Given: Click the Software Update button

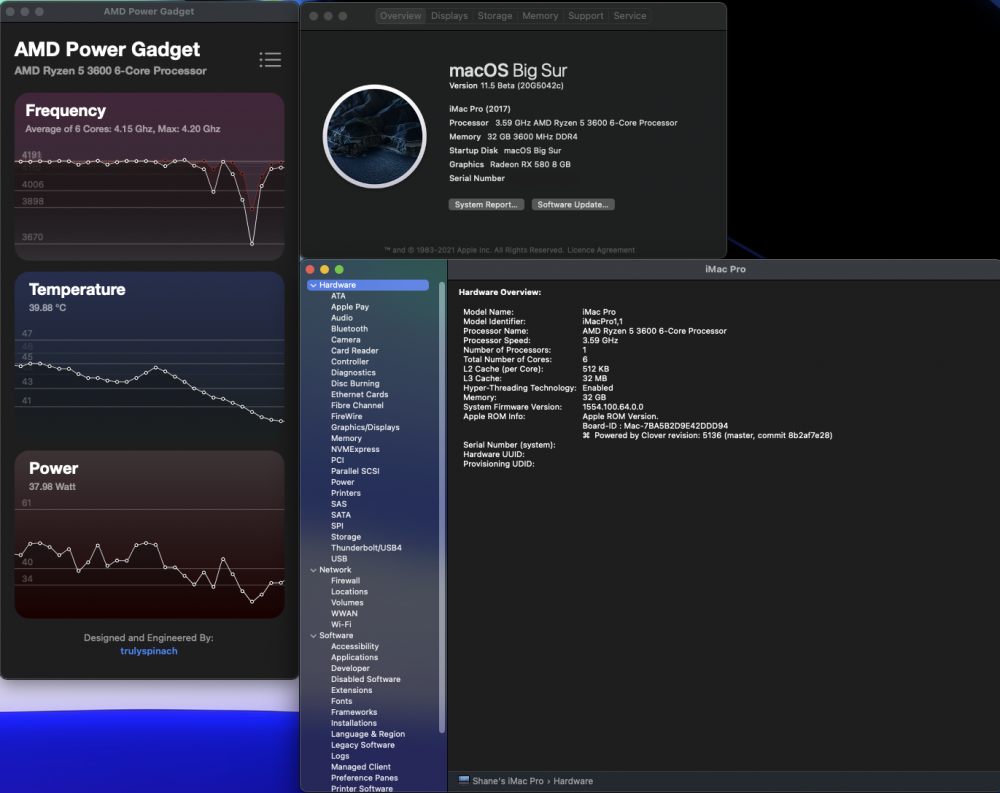Looking at the screenshot, I should (573, 204).
